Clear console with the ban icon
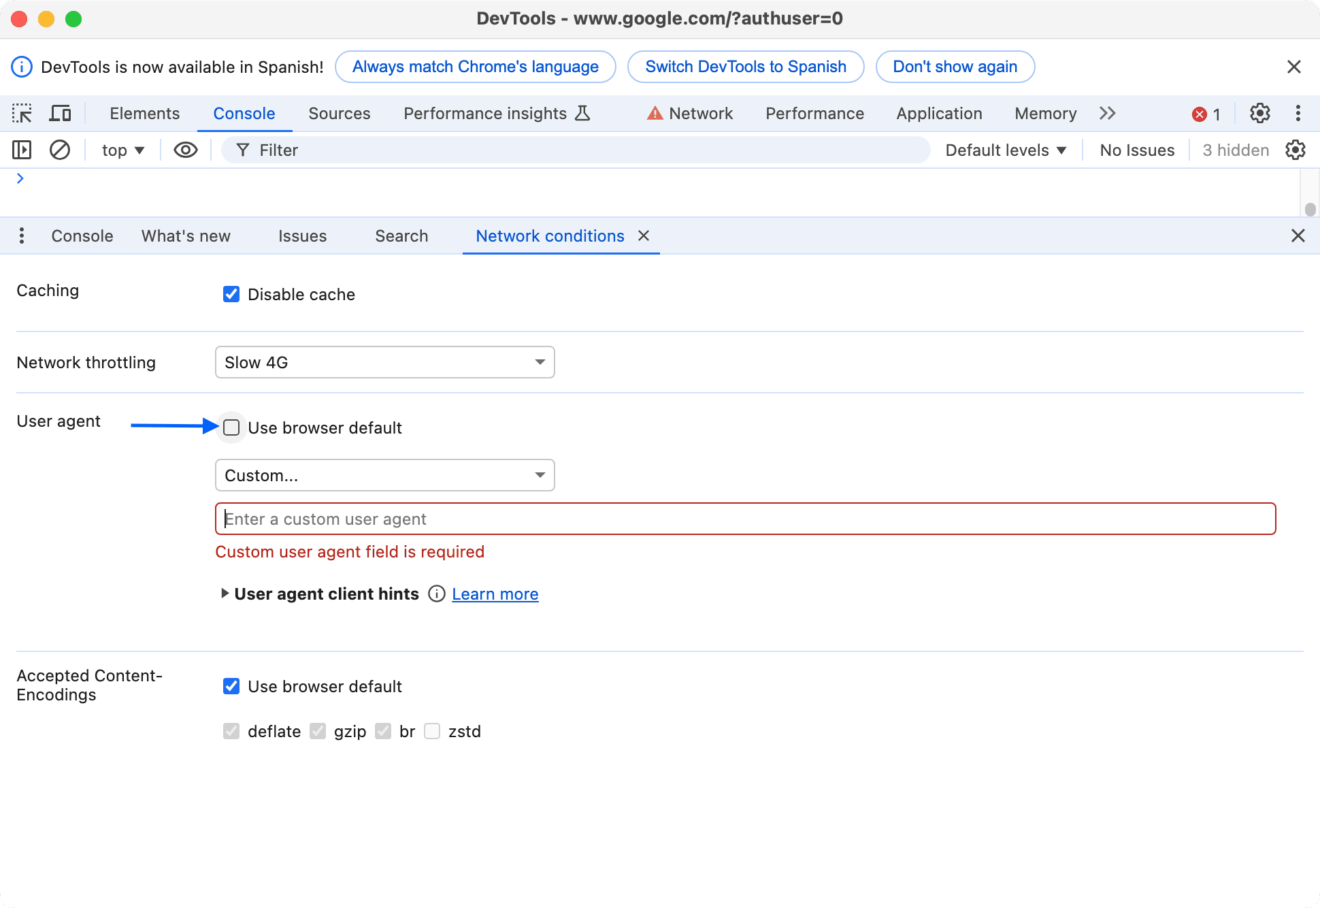The height and width of the screenshot is (908, 1320). click(60, 150)
